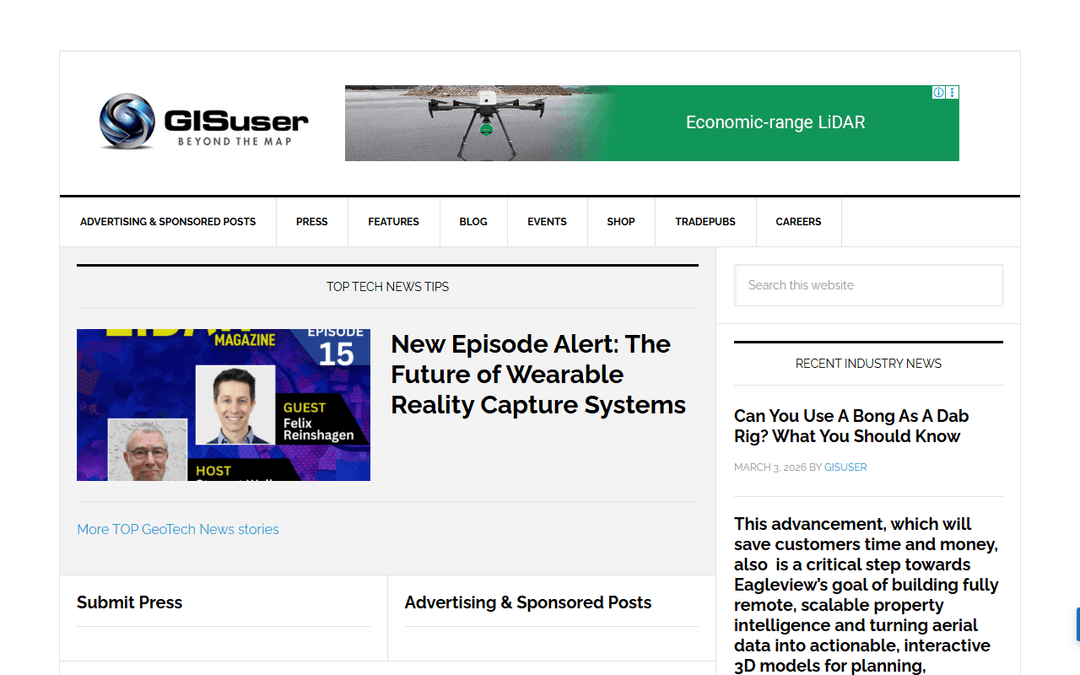Viewport: 1080px width, 675px height.
Task: Open the Economic-range LiDAR banner ad
Action: (652, 123)
